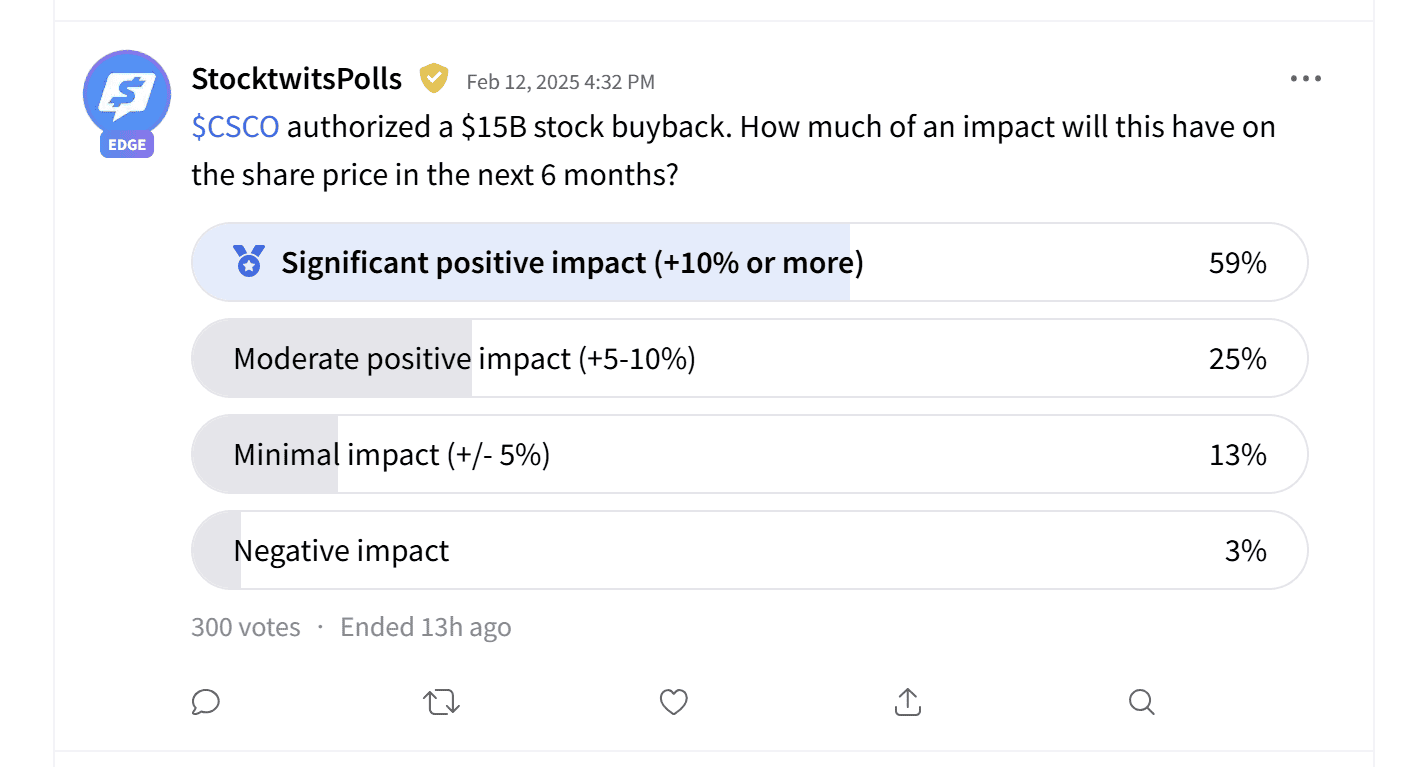
Task: Select Significant positive impact poll option
Action: tap(572, 263)
